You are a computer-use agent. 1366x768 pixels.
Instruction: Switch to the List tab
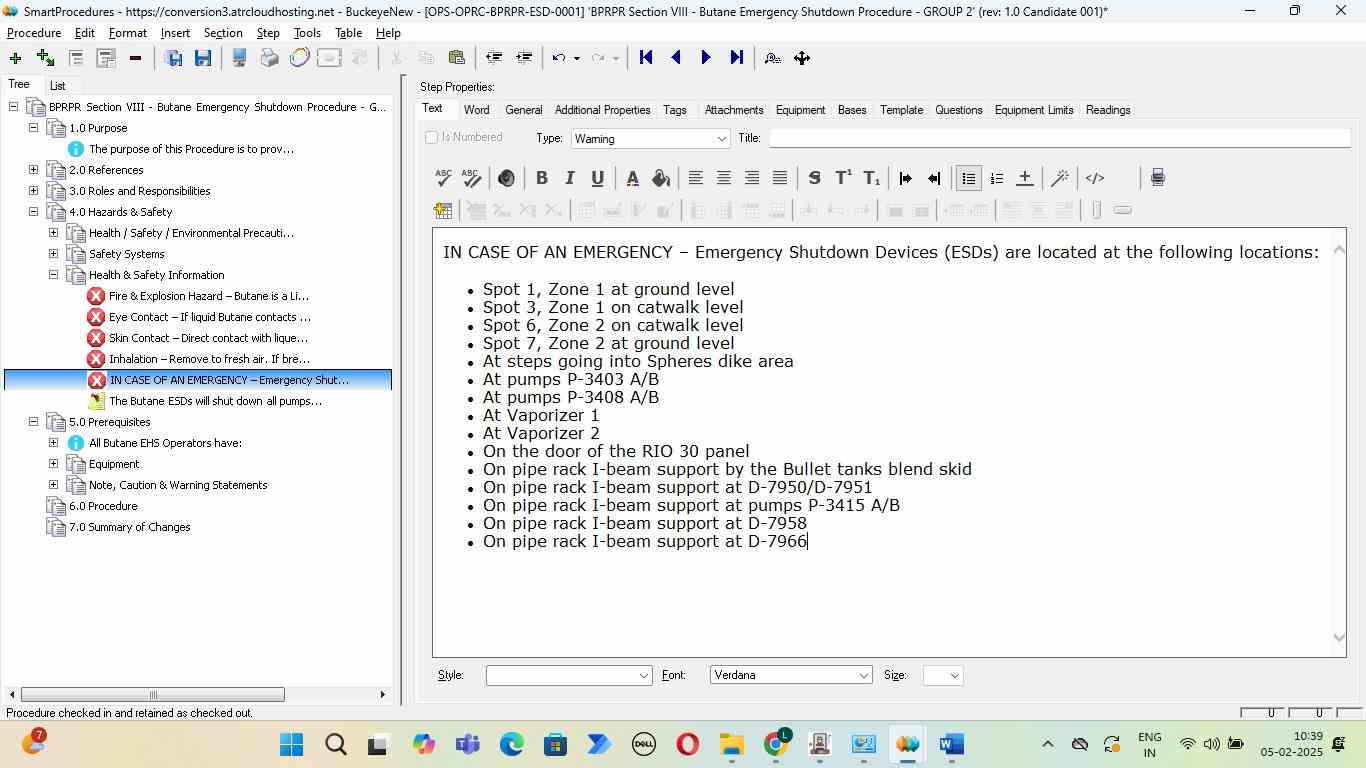coord(58,86)
